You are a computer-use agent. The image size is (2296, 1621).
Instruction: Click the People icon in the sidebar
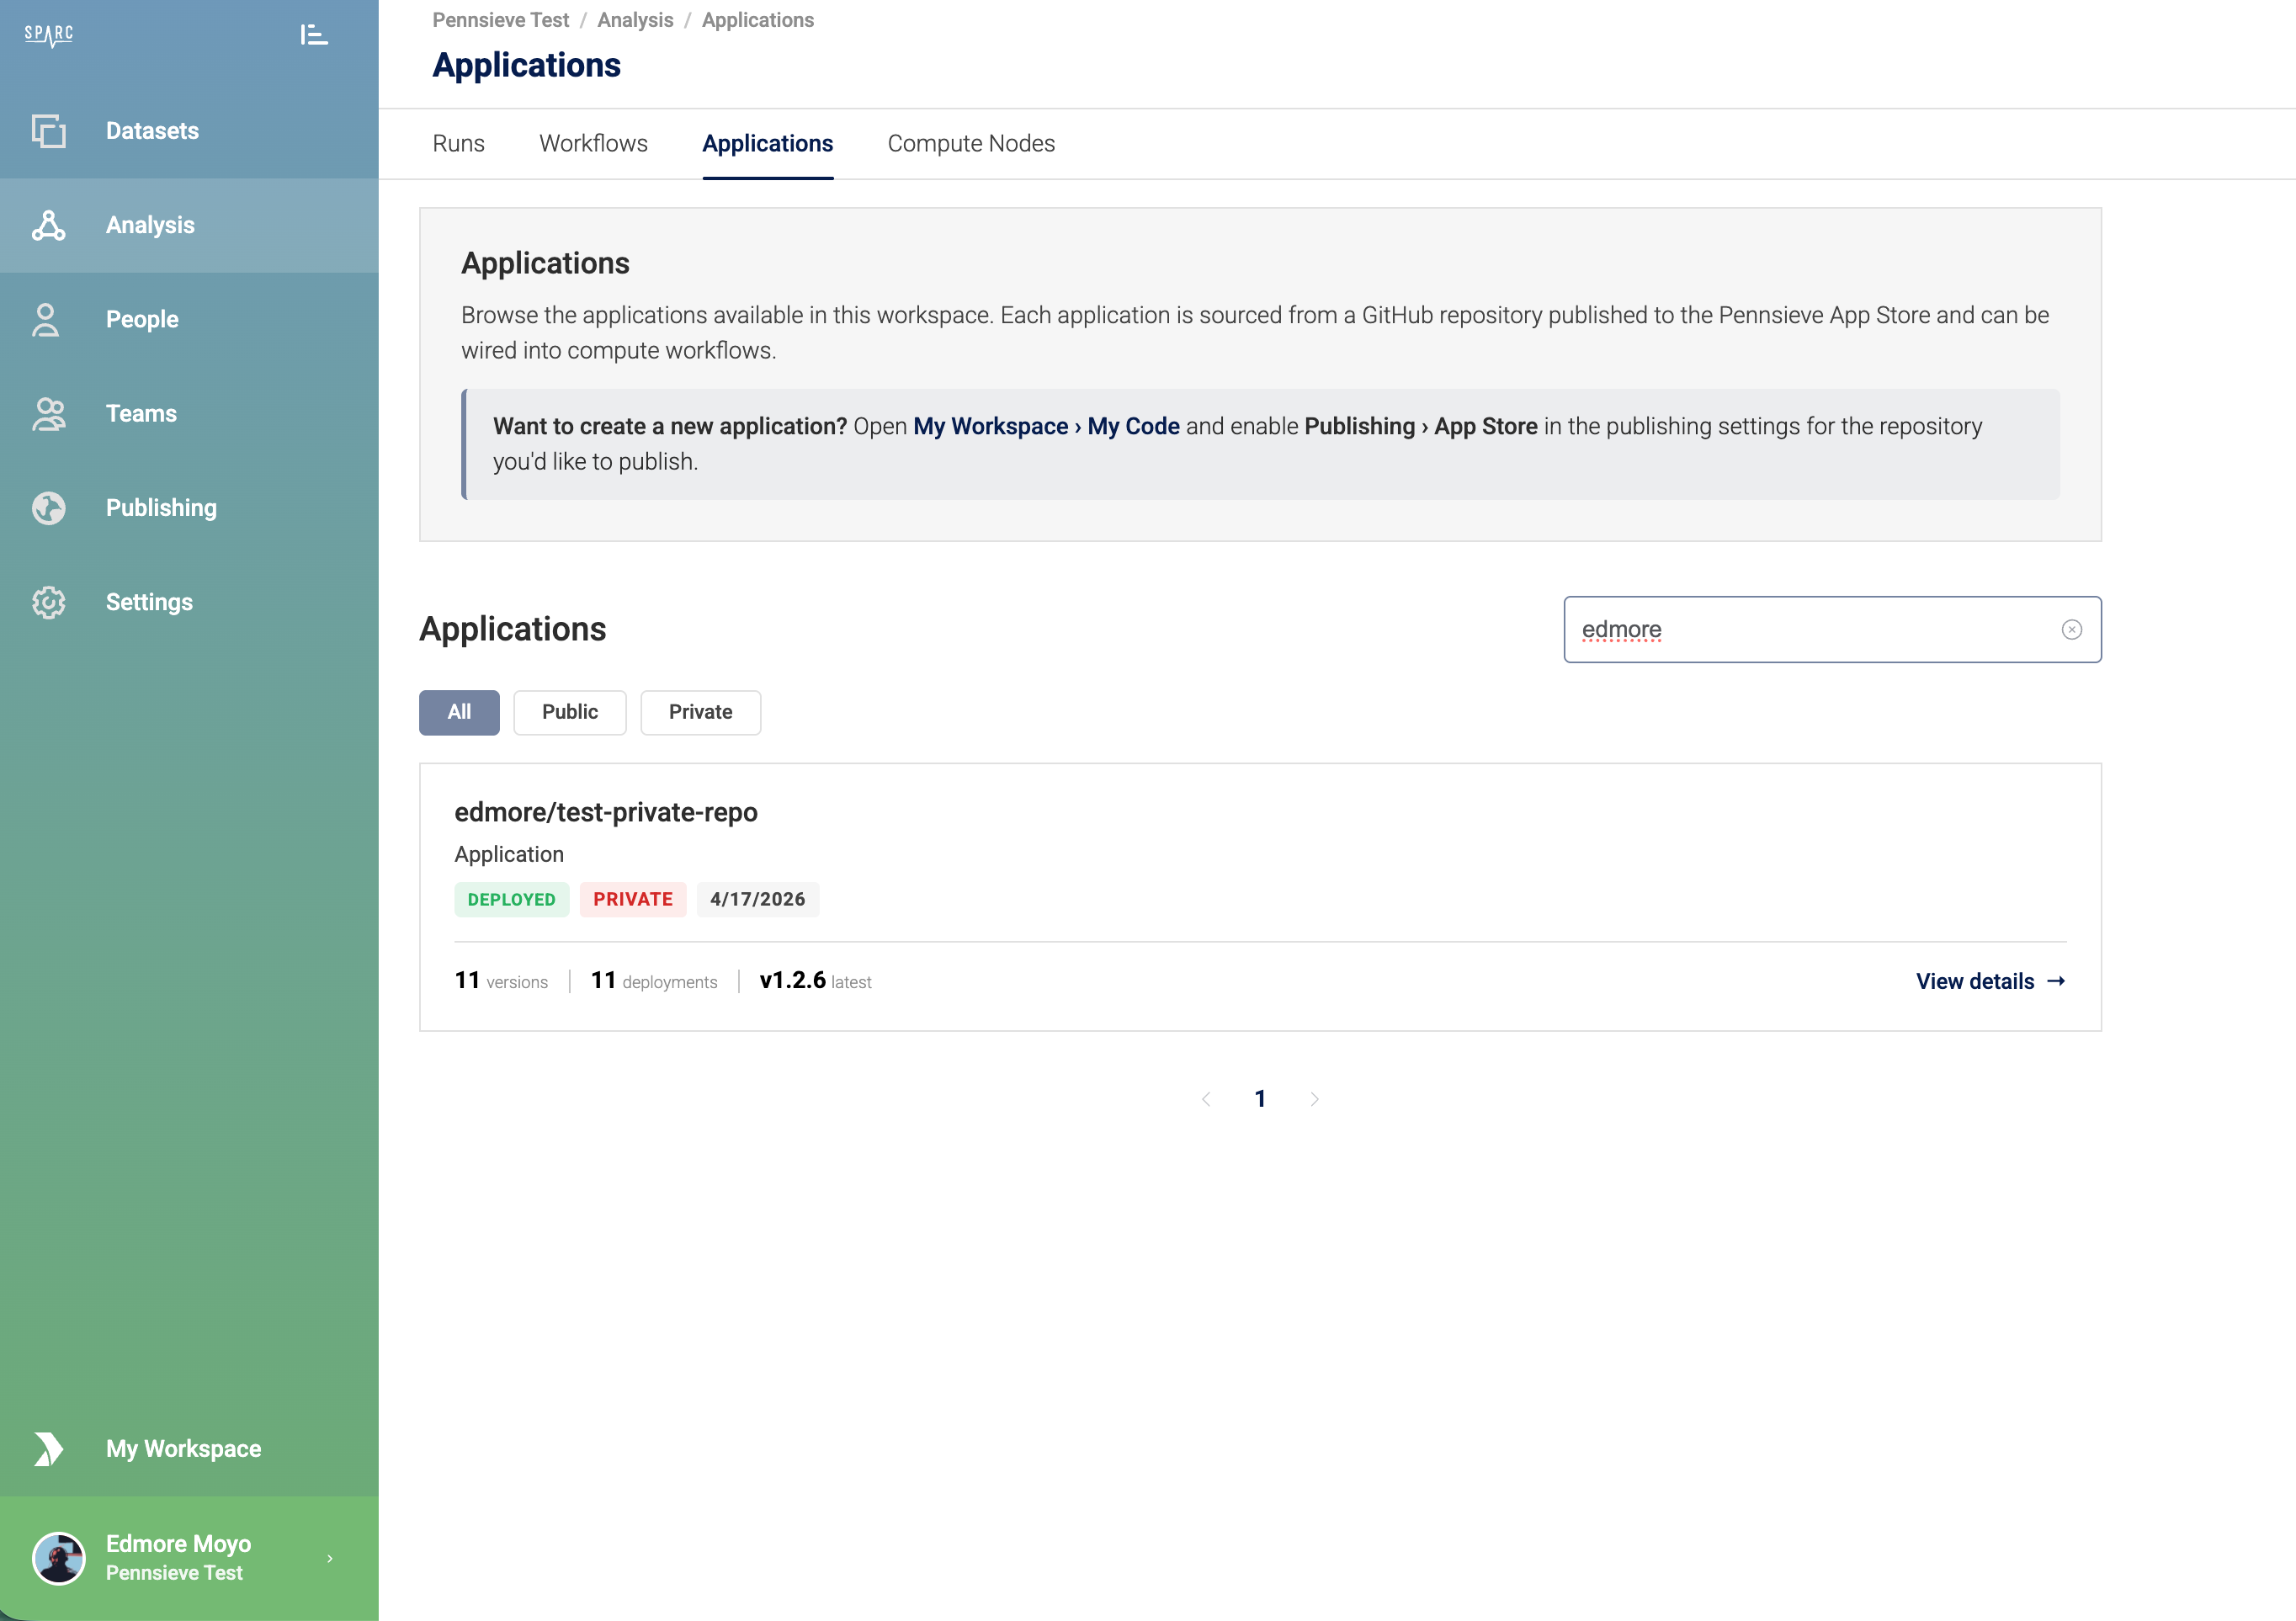46,319
